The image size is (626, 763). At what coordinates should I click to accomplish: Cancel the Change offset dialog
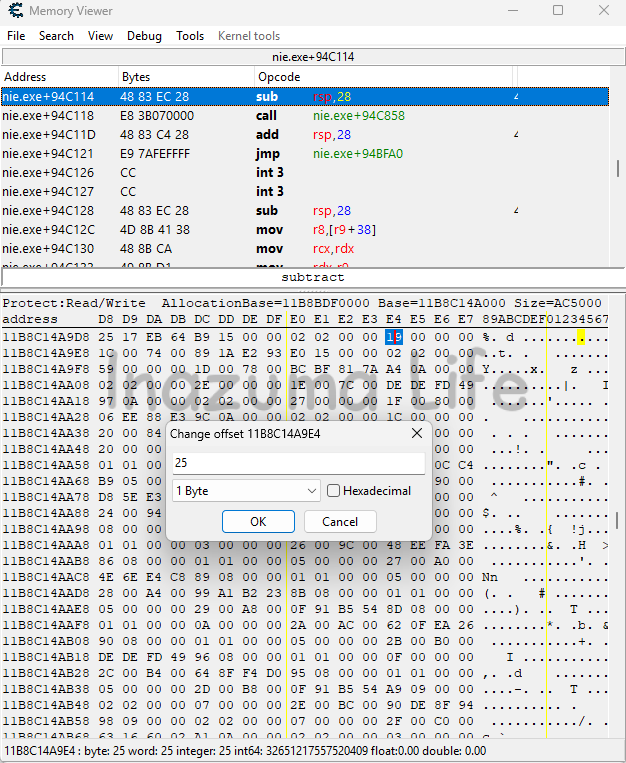[x=340, y=522]
